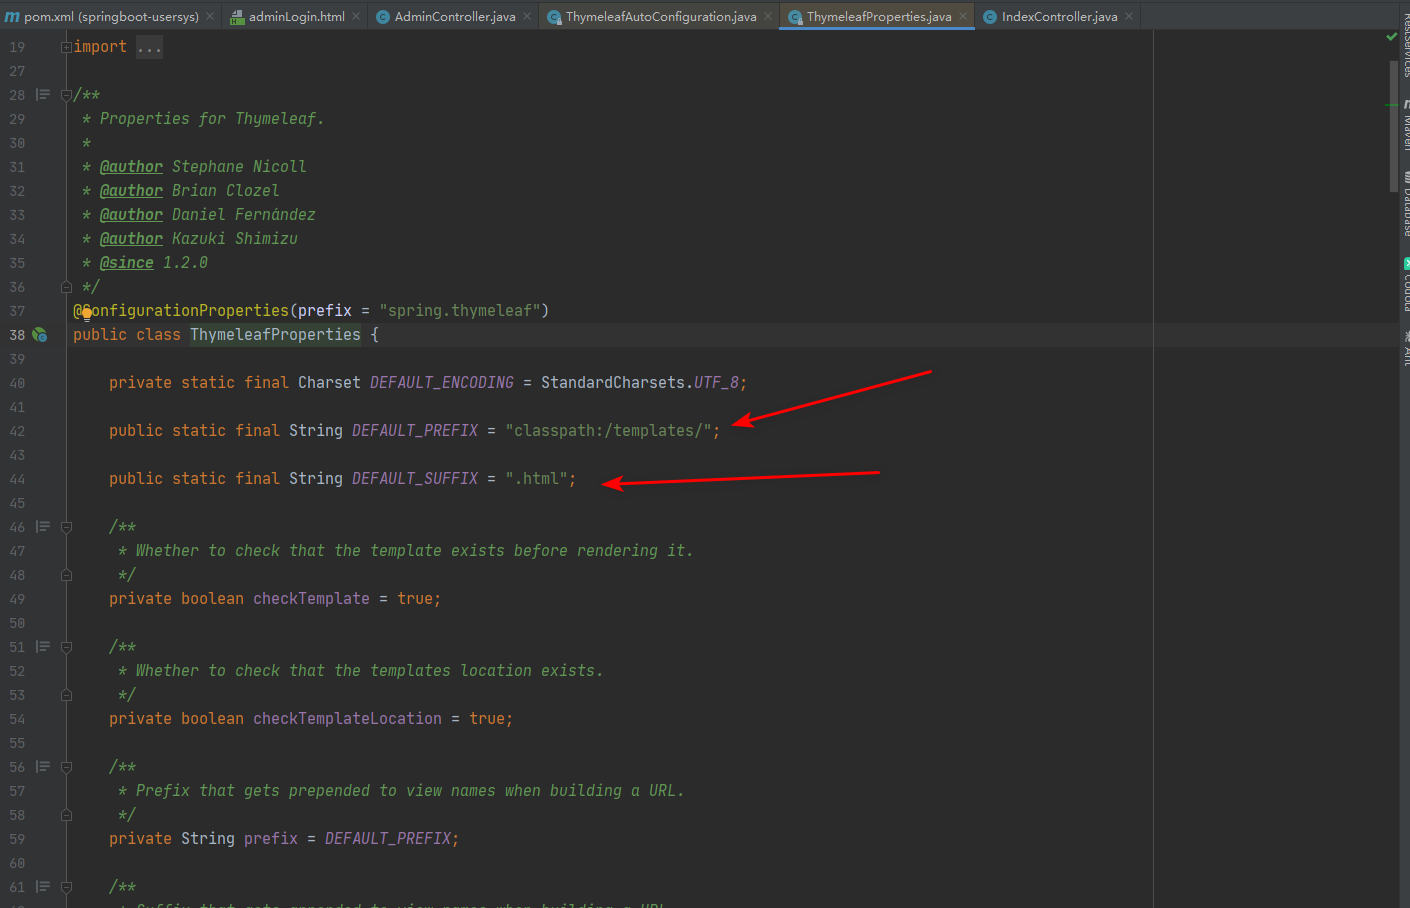Close the ThymeleafProperties.java tab
The width and height of the screenshot is (1410, 908).
[963, 16]
